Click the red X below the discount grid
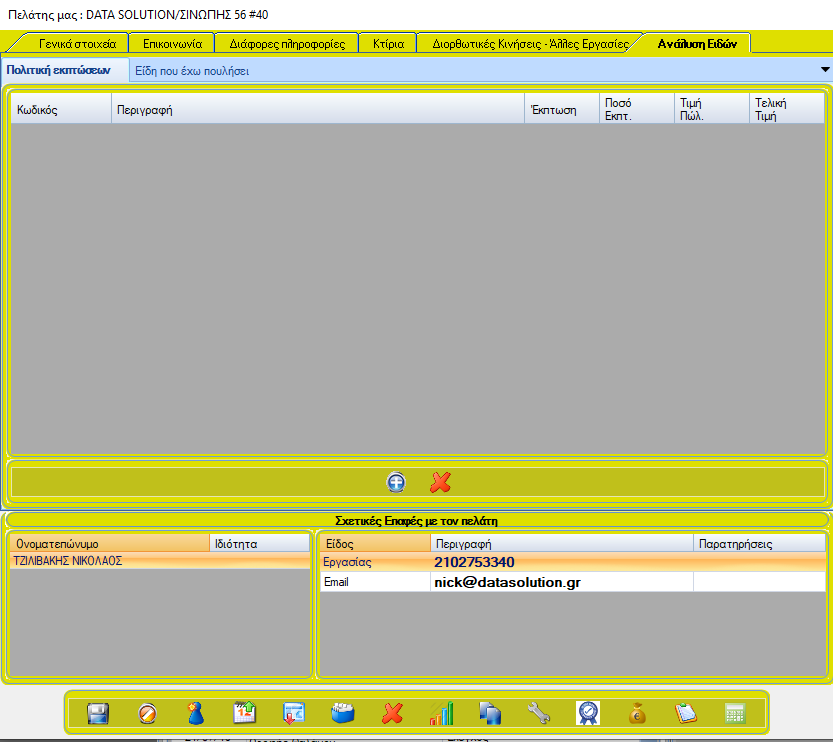This screenshot has width=833, height=742. pyautogui.click(x=440, y=482)
